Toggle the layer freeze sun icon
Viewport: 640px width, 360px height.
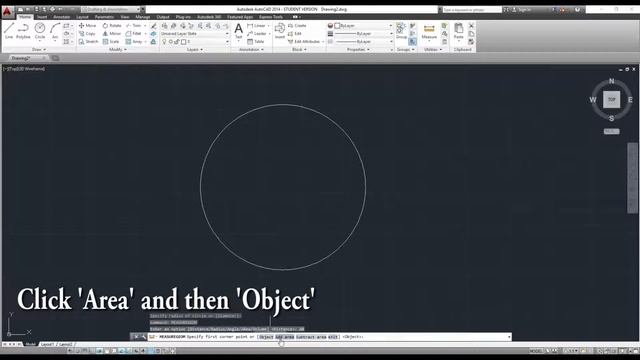point(171,42)
